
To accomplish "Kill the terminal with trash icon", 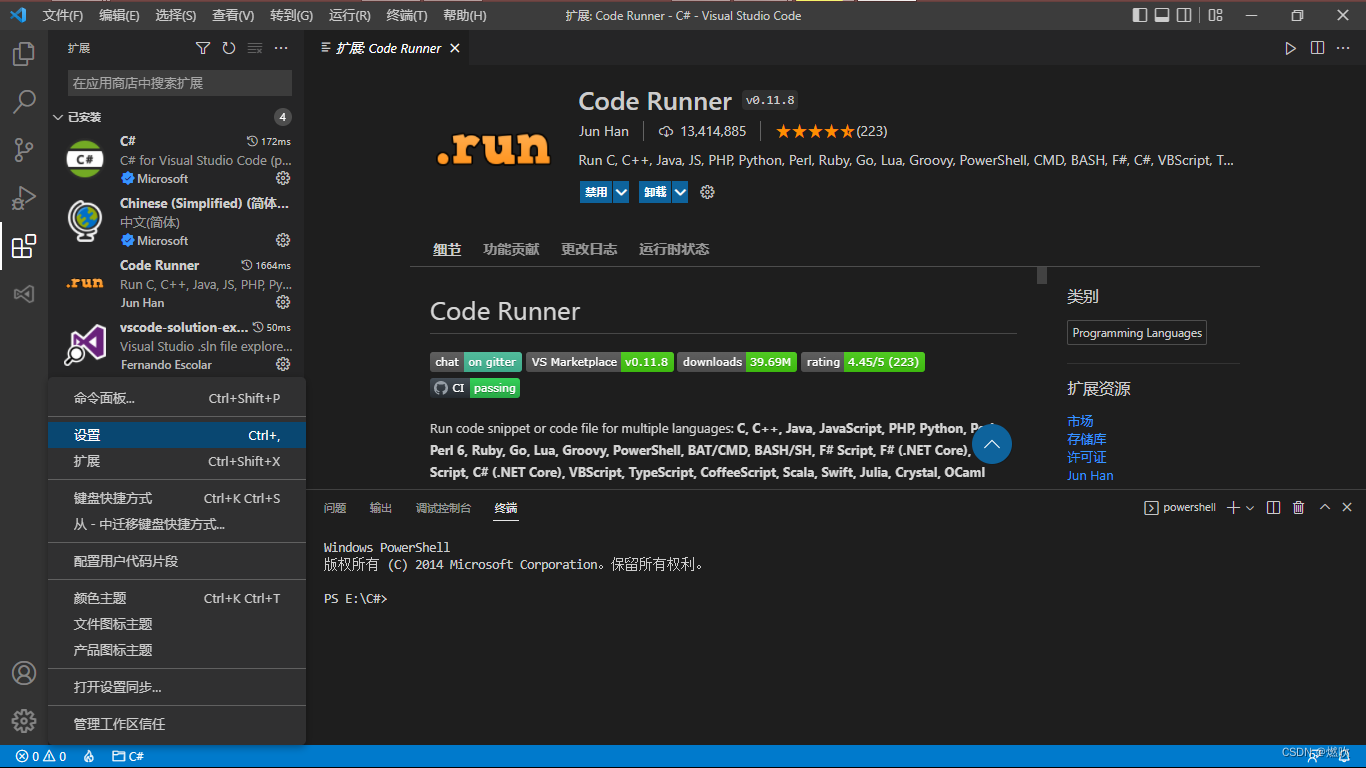I will coord(1299,508).
